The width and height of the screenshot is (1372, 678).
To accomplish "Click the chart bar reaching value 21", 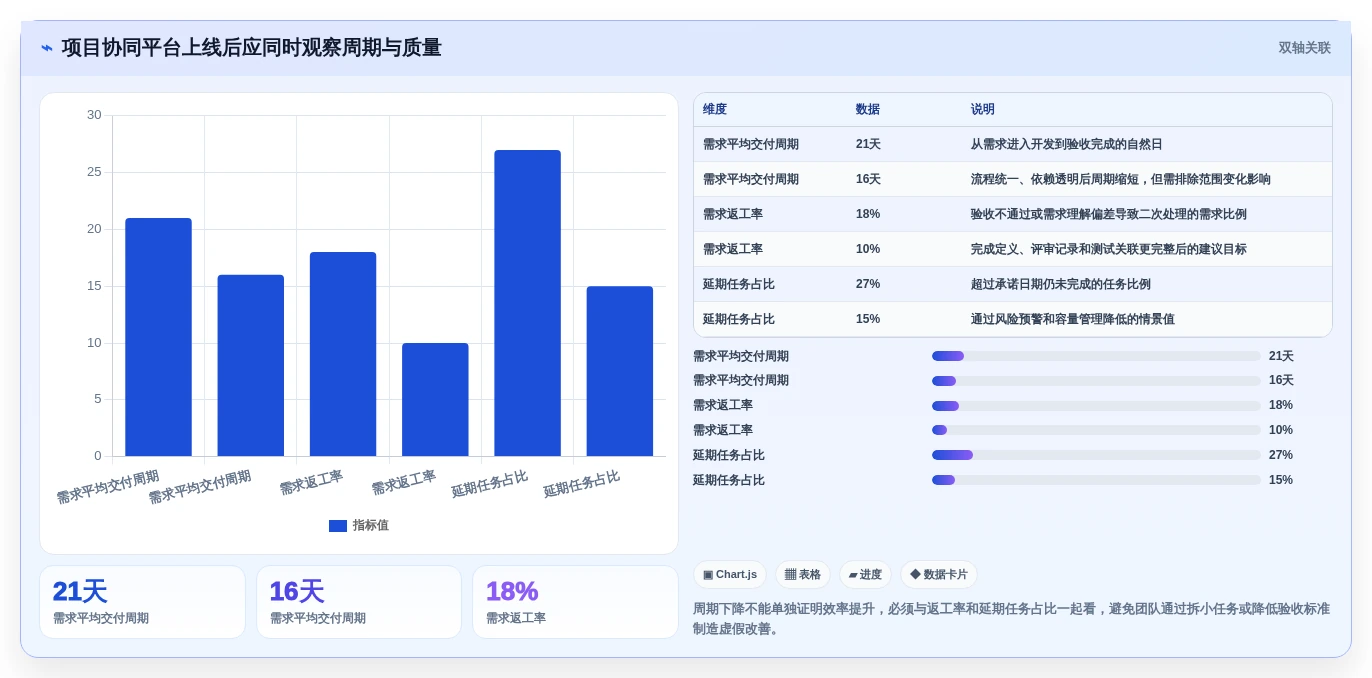I will coord(158,337).
